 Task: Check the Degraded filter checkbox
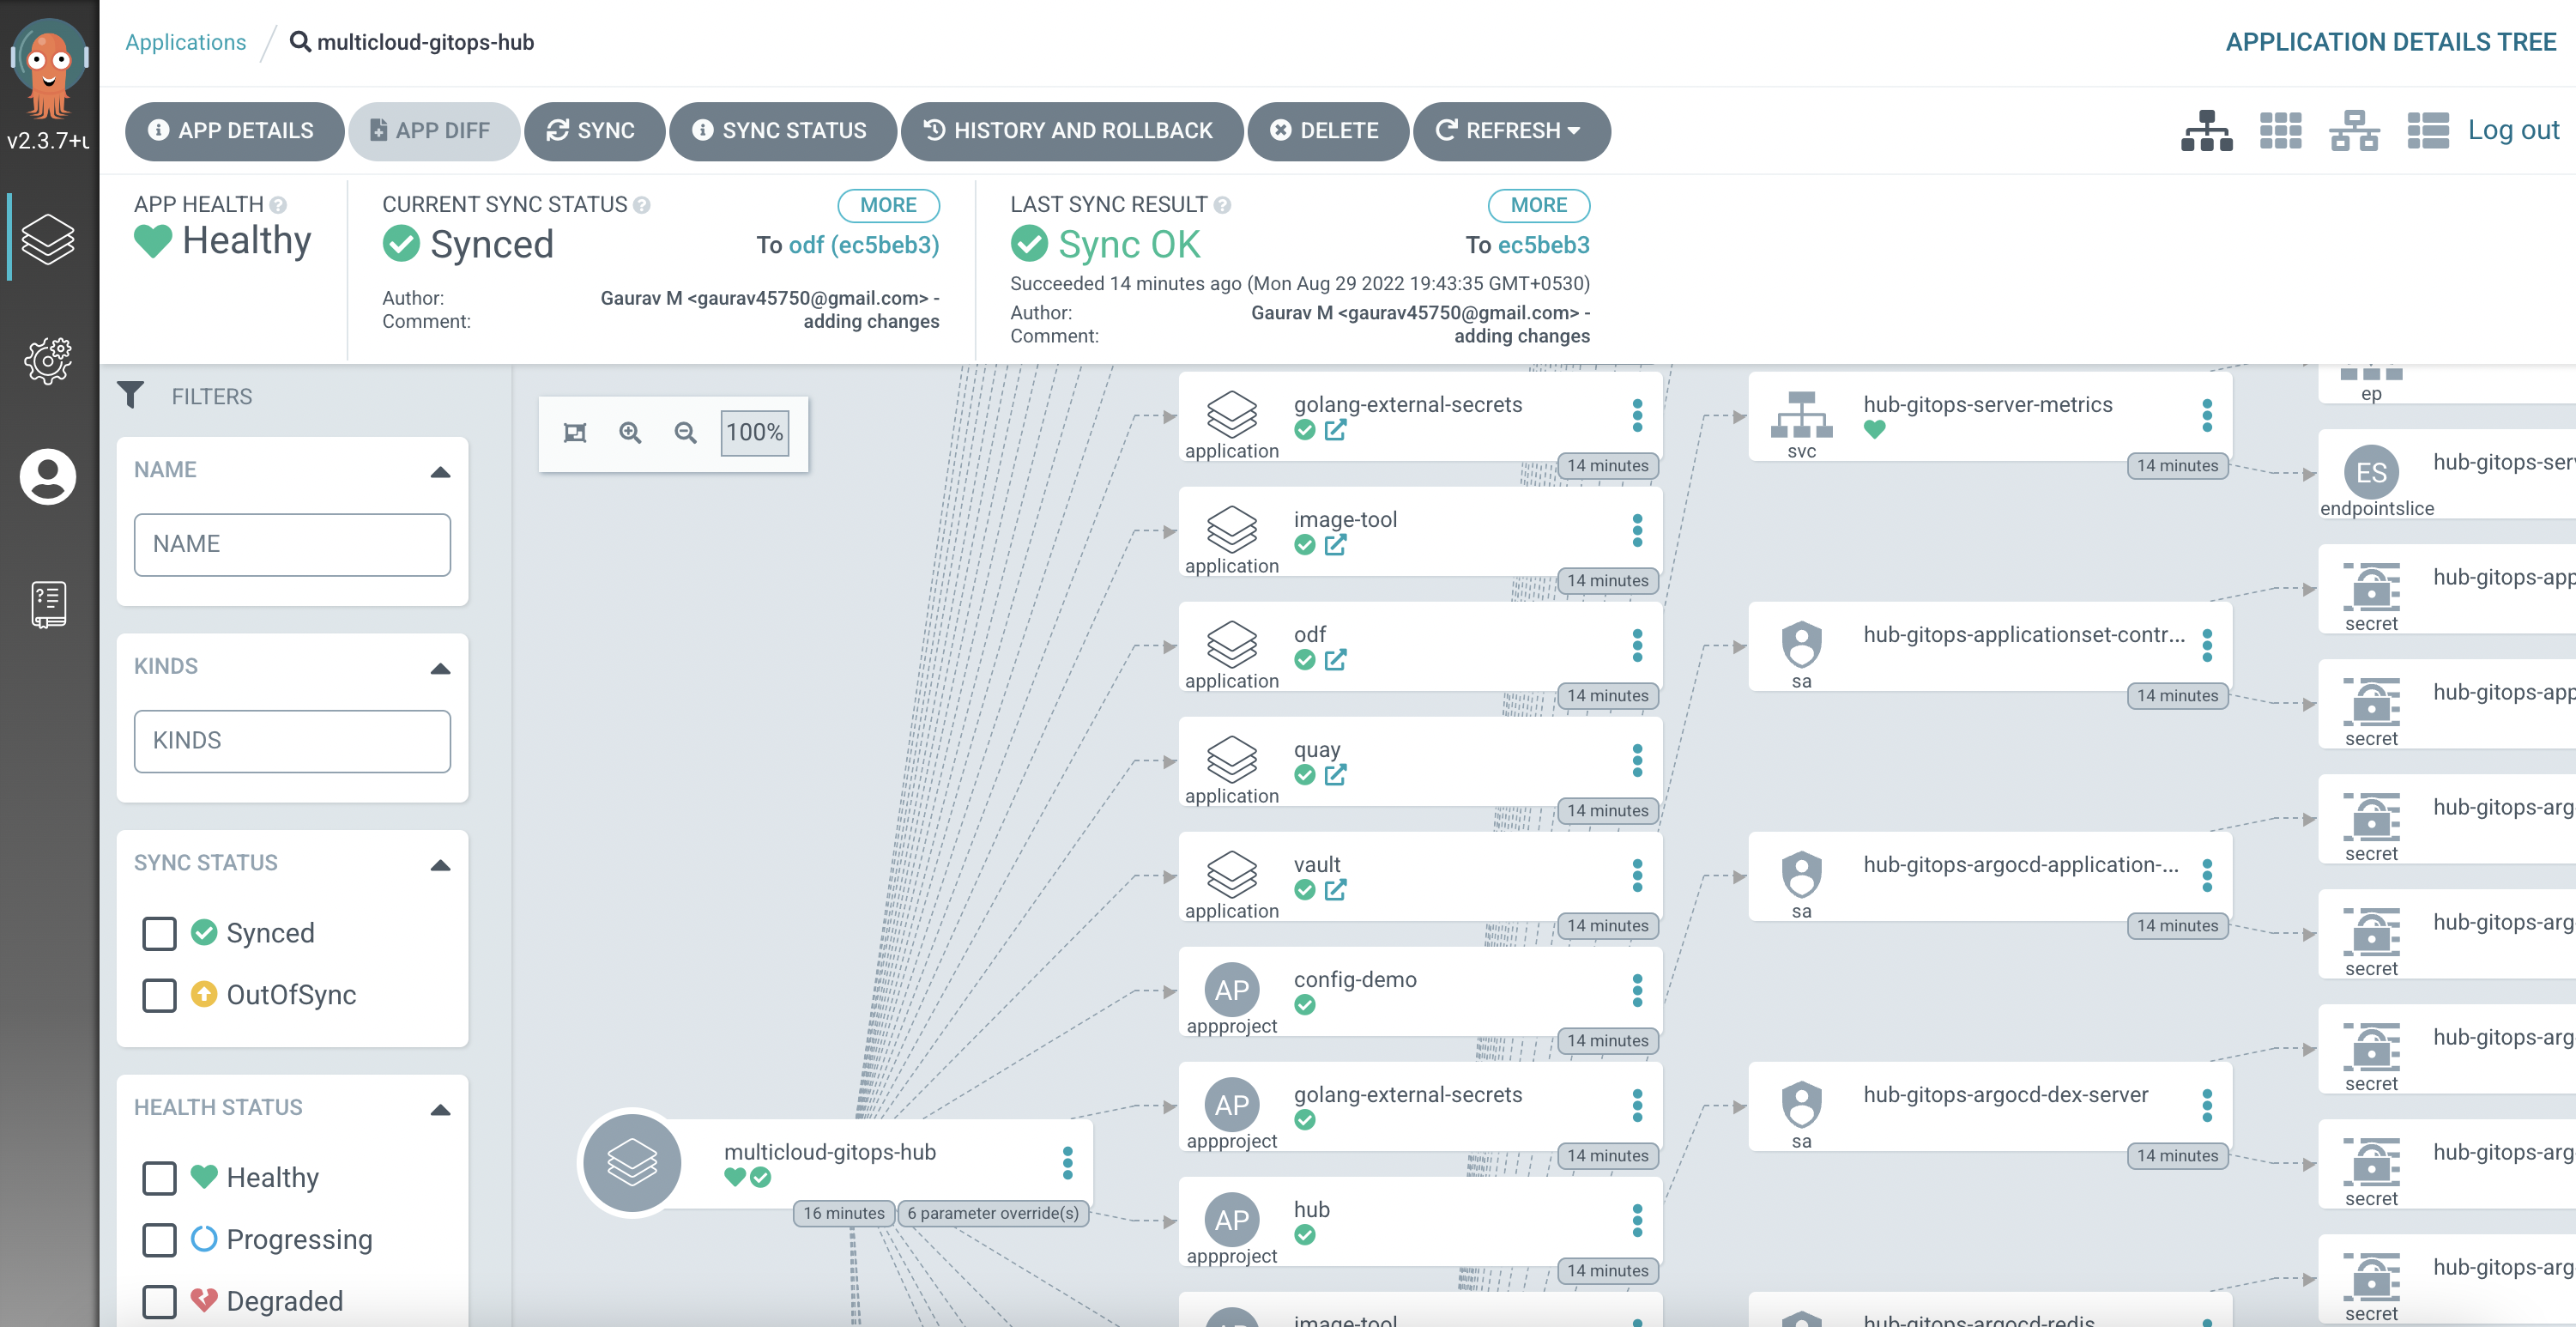click(159, 1303)
